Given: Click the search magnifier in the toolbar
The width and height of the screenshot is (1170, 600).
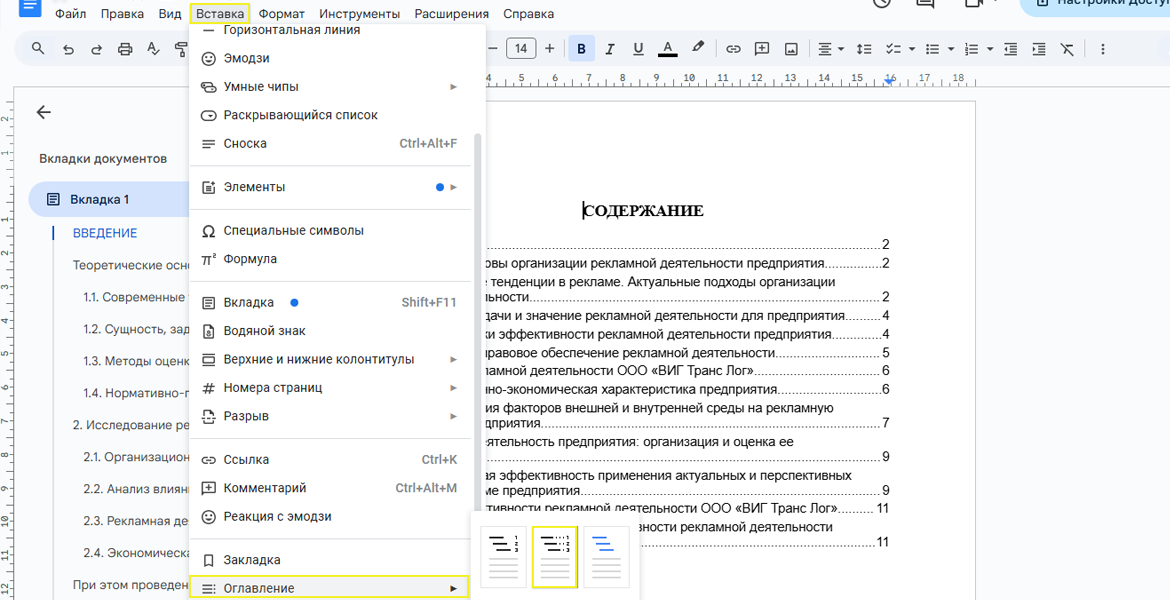Looking at the screenshot, I should coord(38,49).
